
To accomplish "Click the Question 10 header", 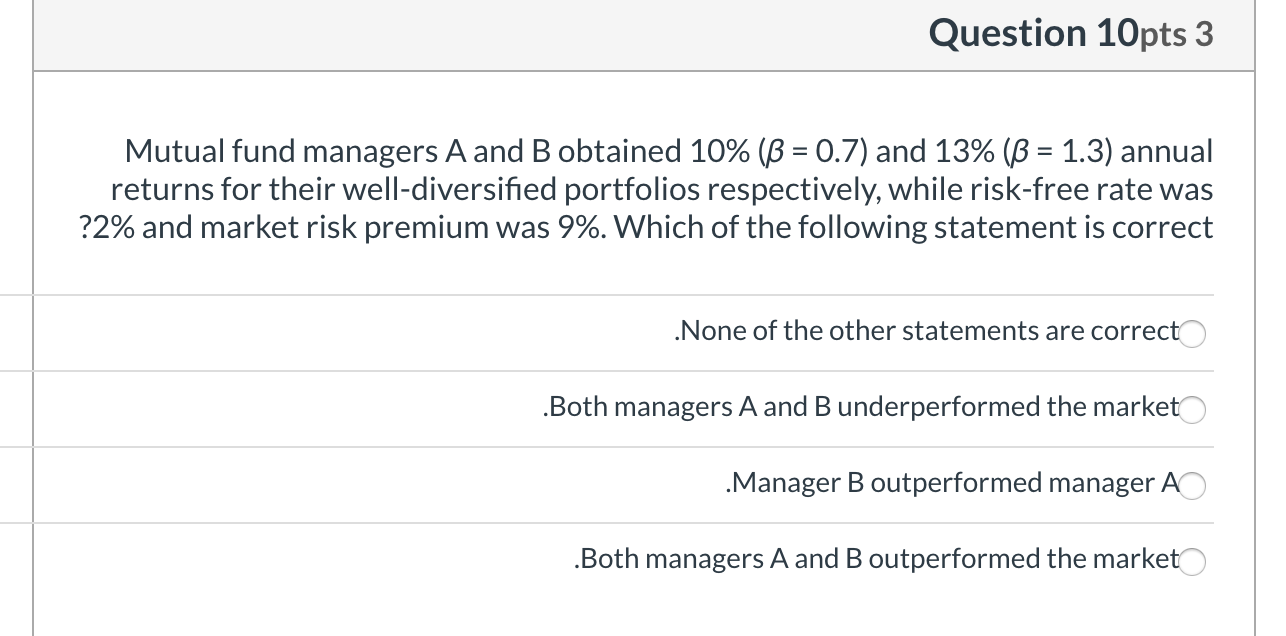I will click(1035, 33).
